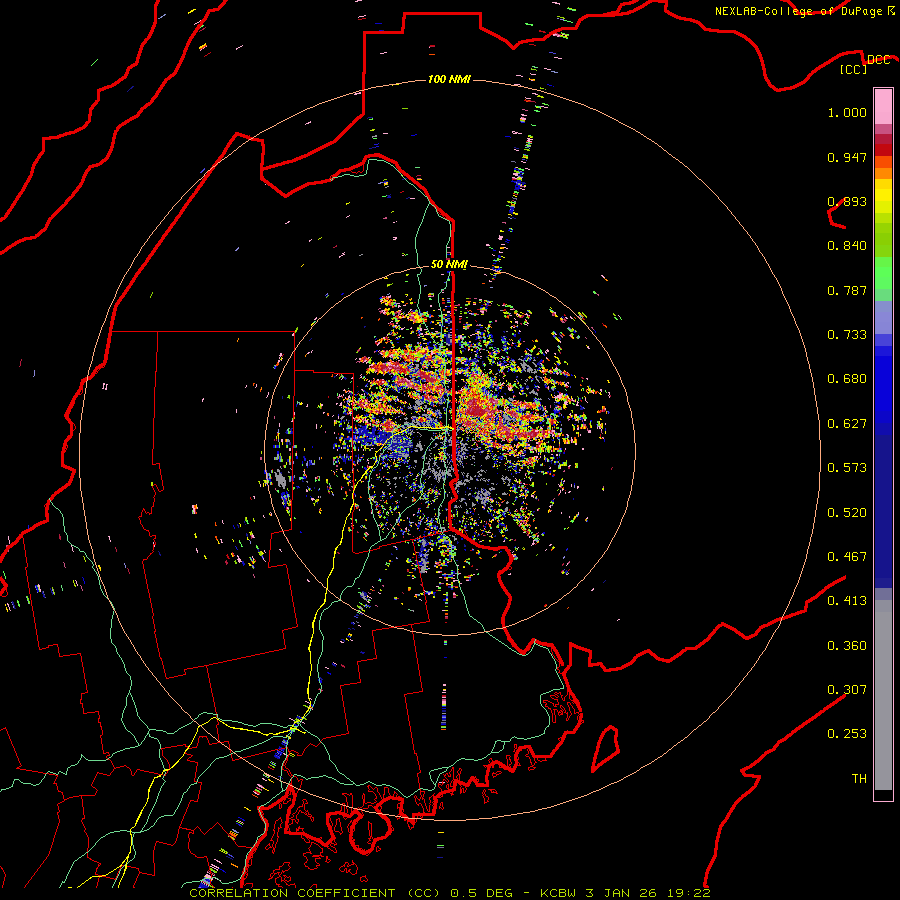Click the 0.947 scale value

847,157
